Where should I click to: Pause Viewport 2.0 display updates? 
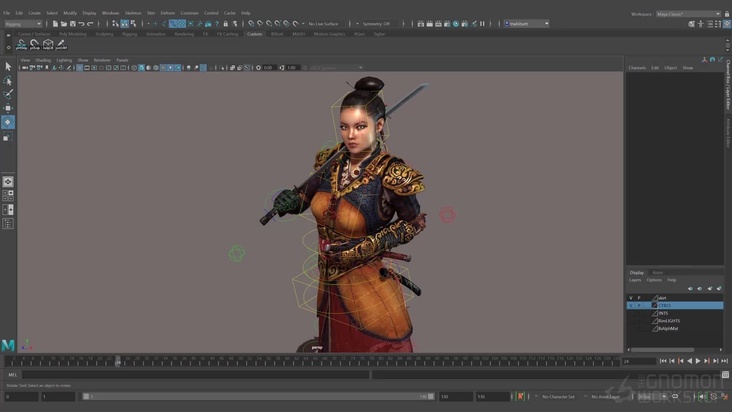[482, 24]
